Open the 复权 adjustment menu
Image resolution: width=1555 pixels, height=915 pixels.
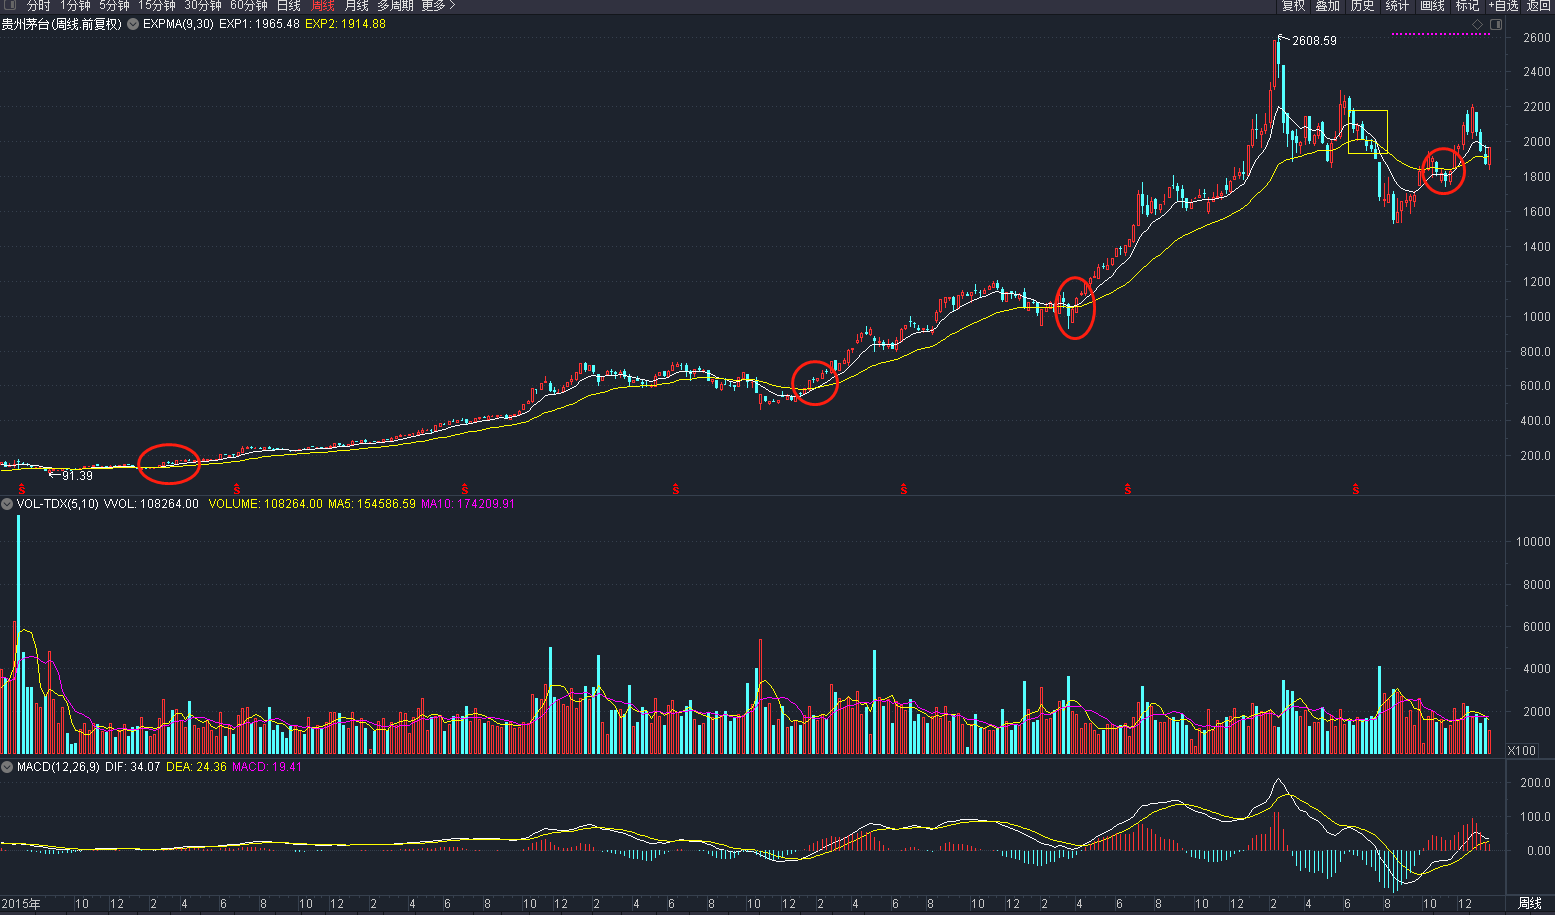(1294, 6)
